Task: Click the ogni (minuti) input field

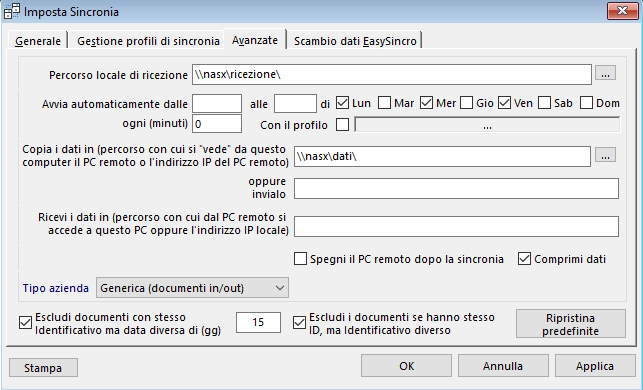Action: [x=217, y=124]
